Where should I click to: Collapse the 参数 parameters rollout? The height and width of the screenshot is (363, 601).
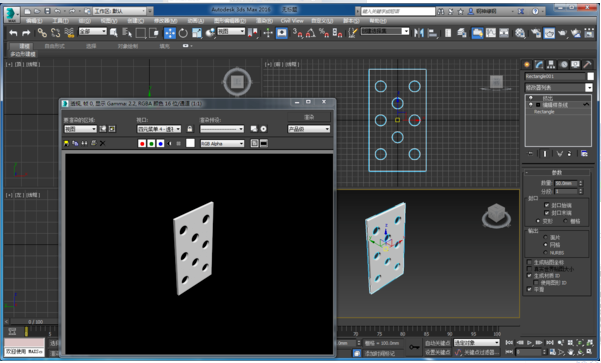click(x=557, y=172)
